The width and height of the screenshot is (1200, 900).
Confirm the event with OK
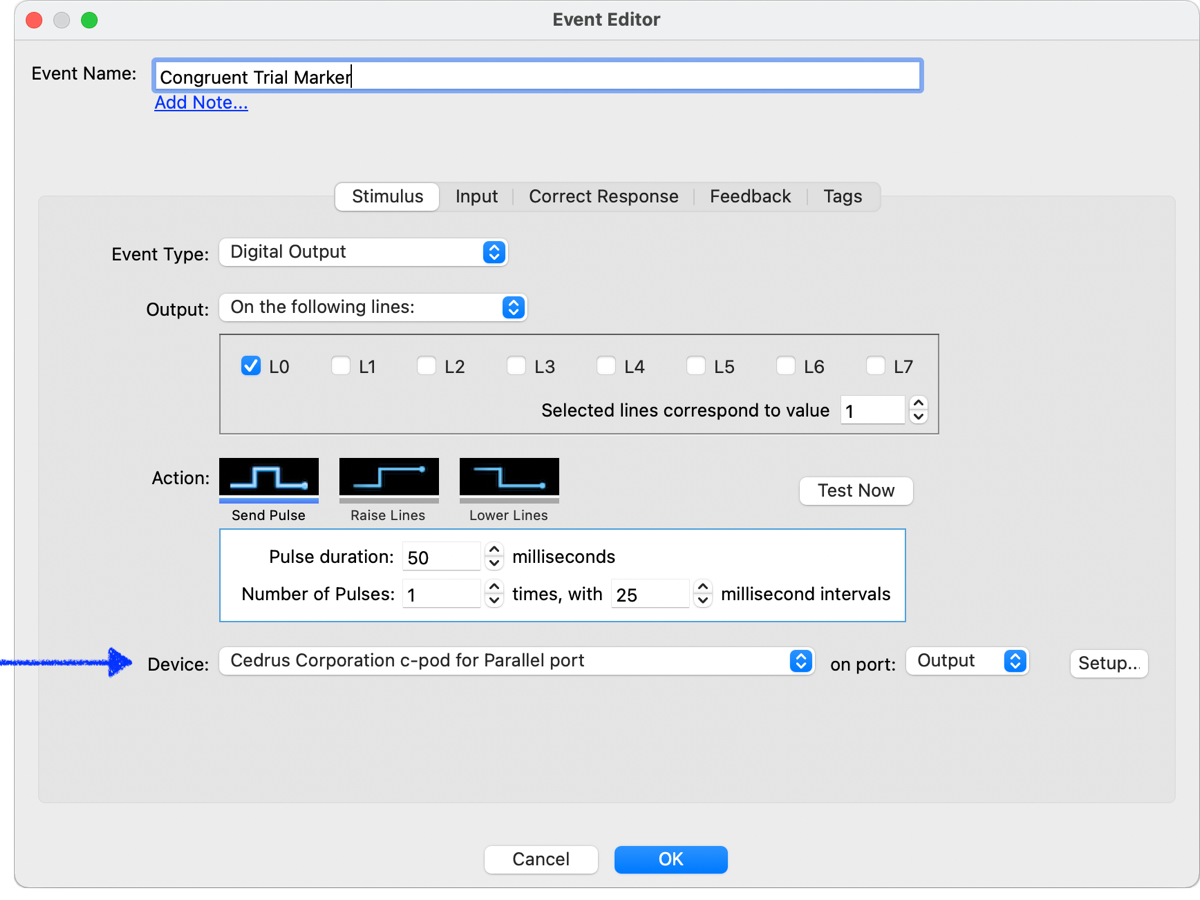point(670,859)
